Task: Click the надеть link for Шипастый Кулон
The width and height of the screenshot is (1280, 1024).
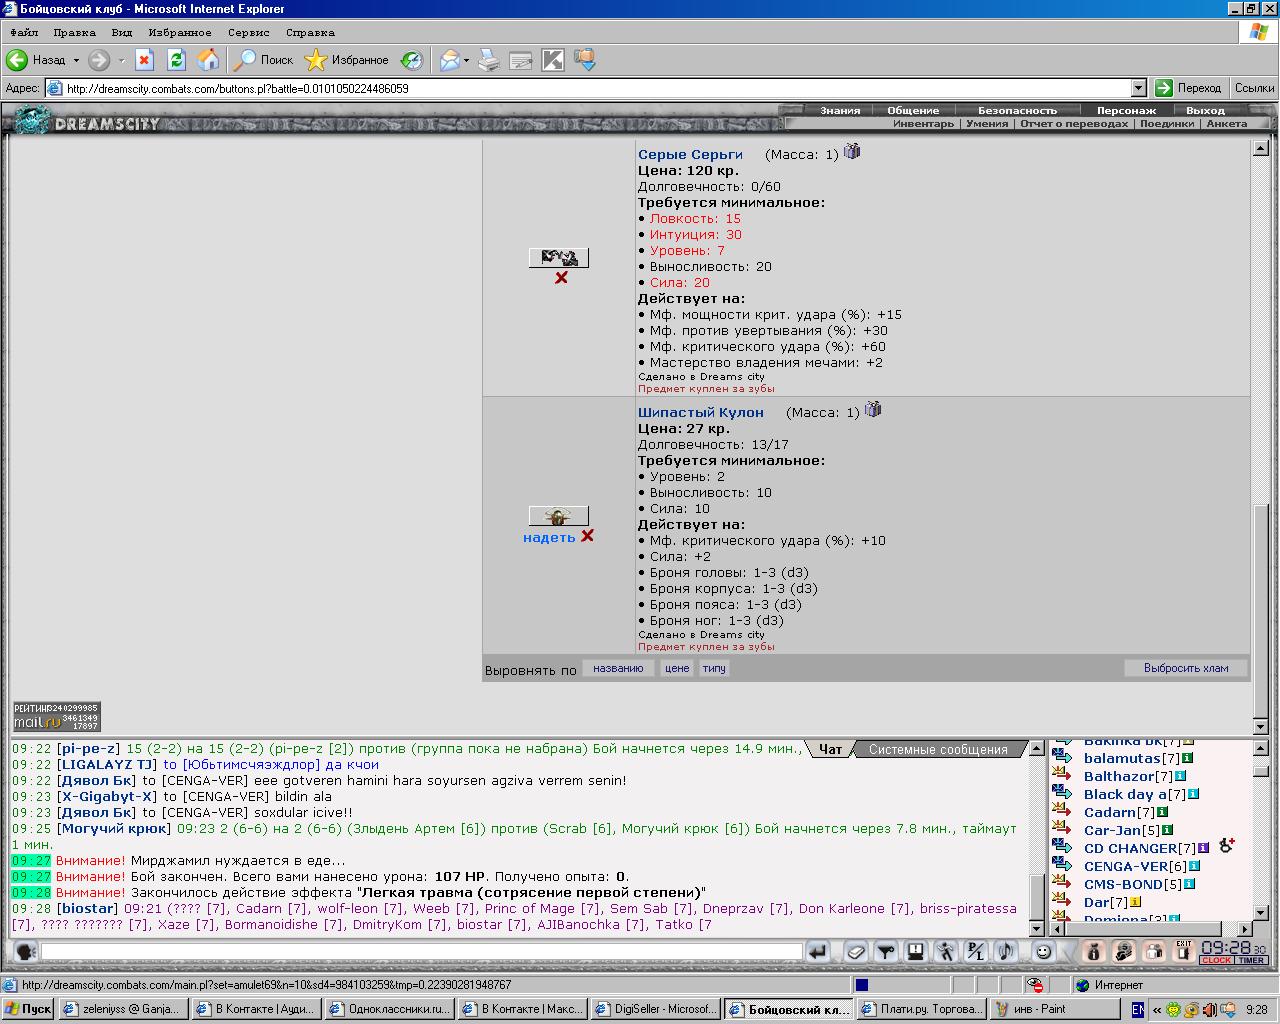Action: (549, 537)
